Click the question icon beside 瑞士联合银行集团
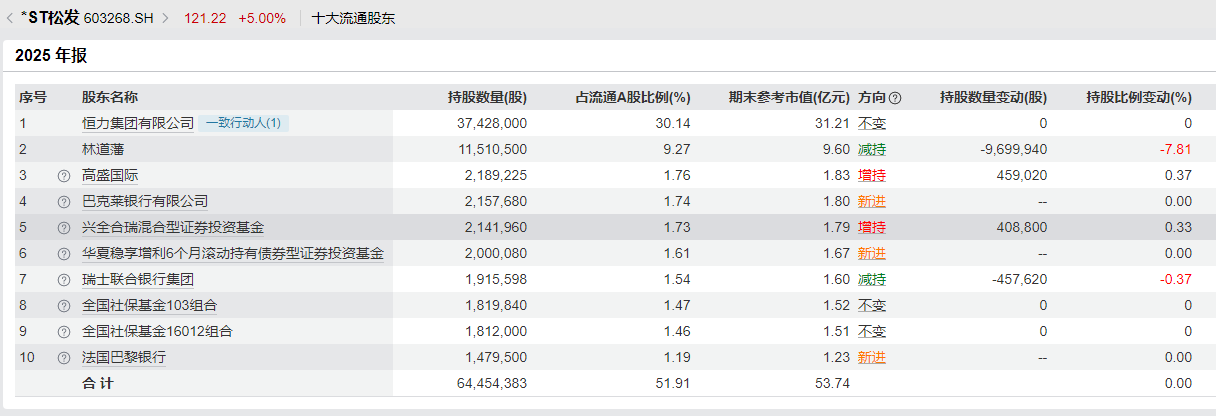 tap(64, 280)
